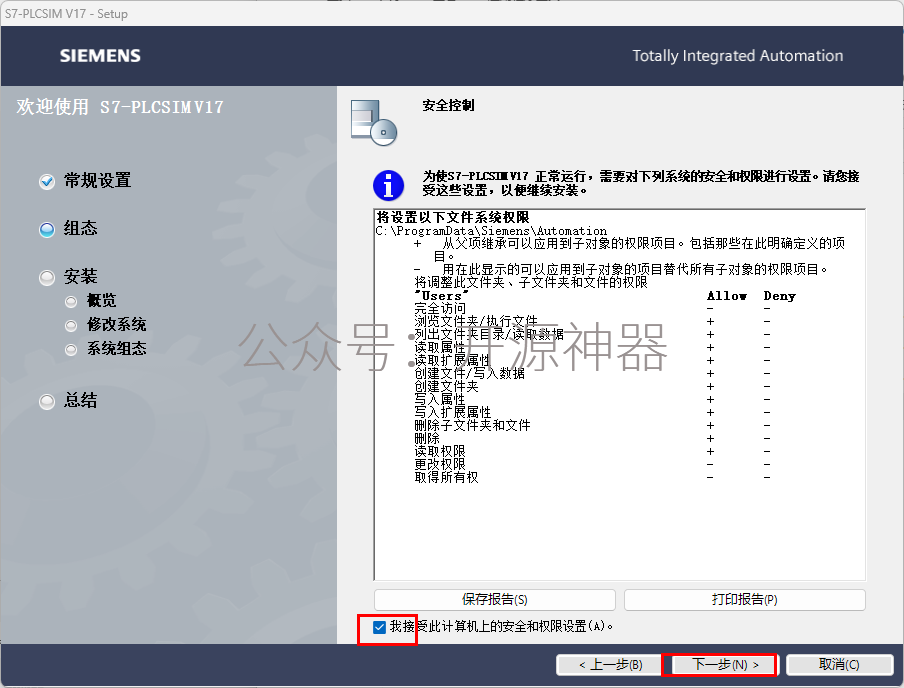Viewport: 904px width, 688px height.
Task: Click the 欢迎使用 S7-PLCSIM V17 title
Action: pos(120,107)
